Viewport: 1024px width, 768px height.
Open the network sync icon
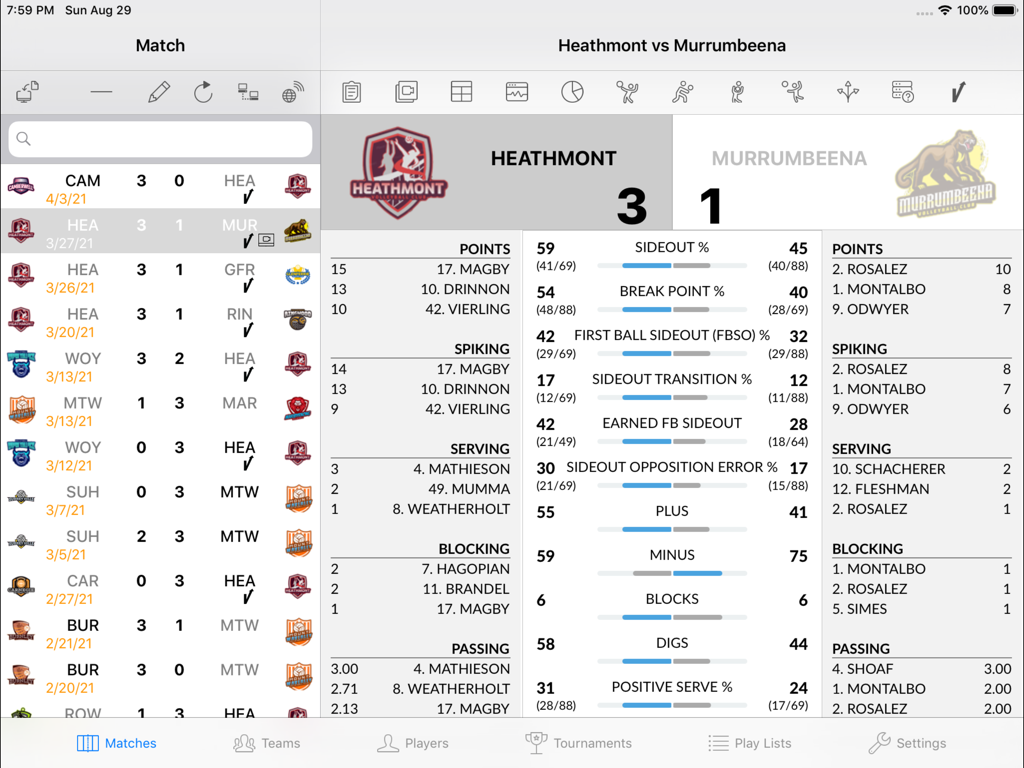[248, 91]
